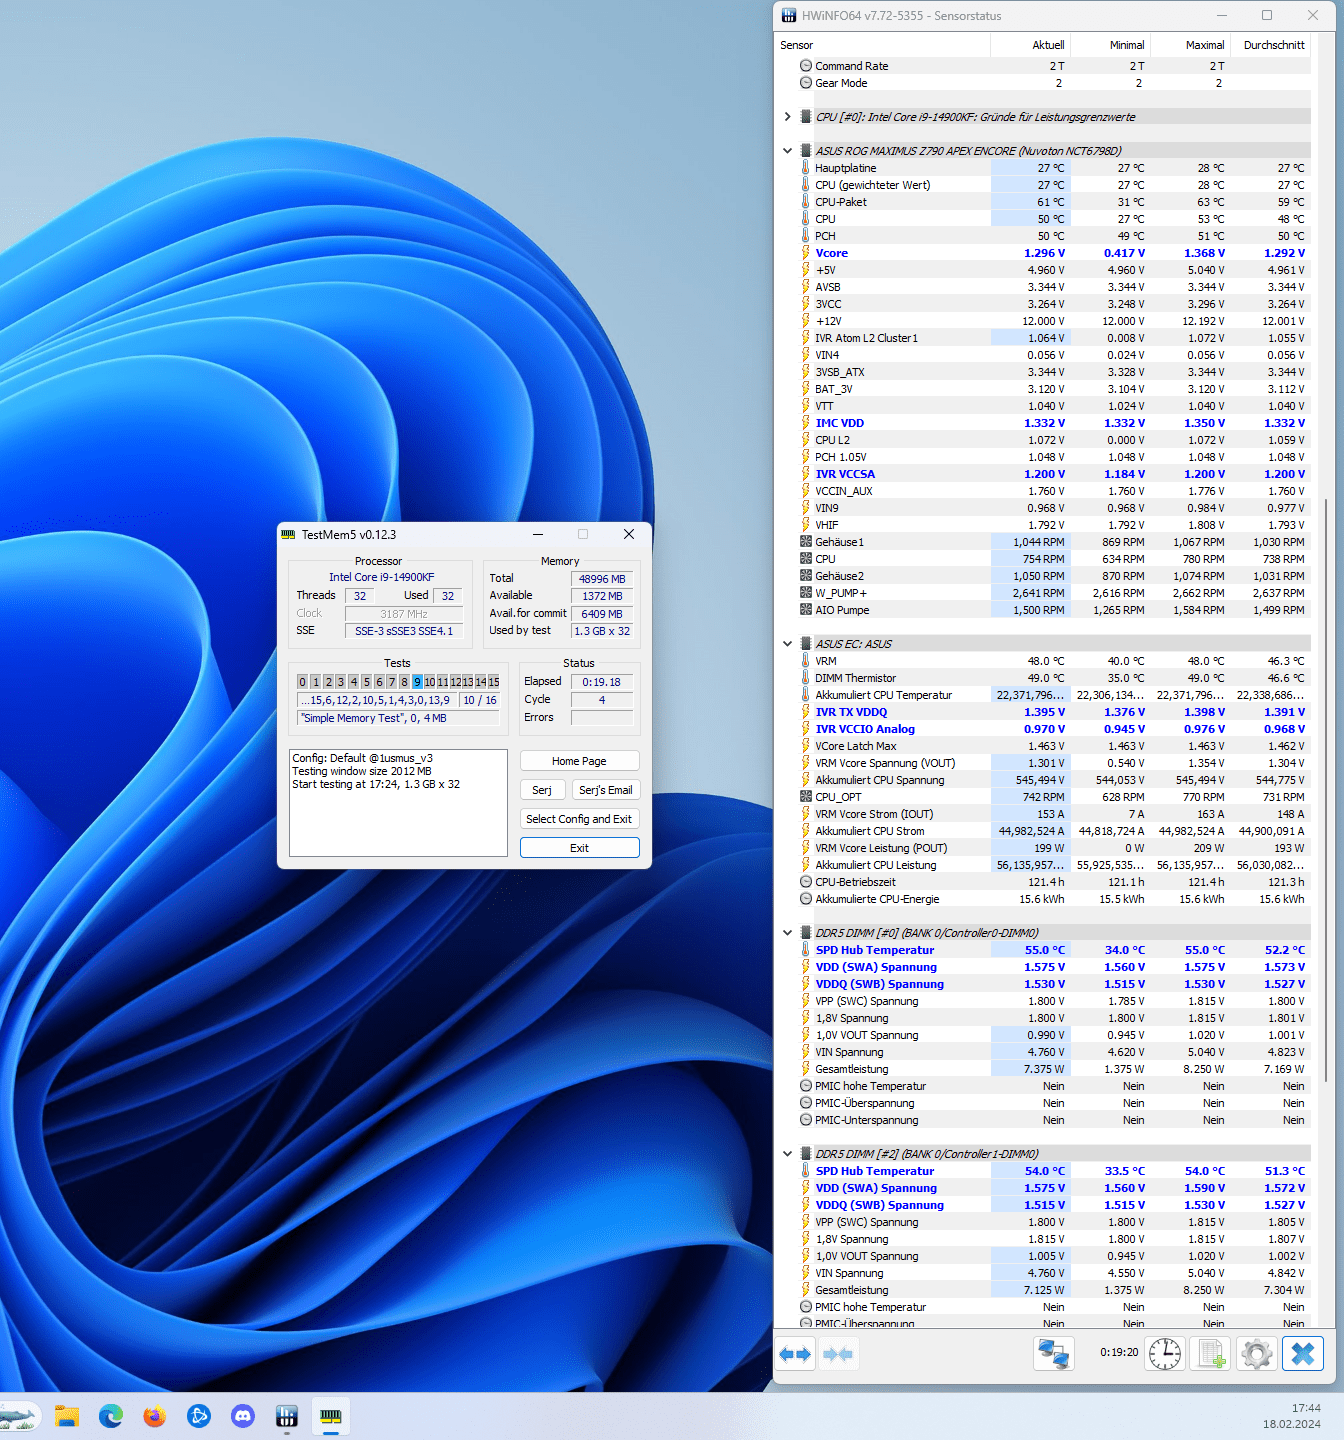Close sensors with the blue X icon

pyautogui.click(x=1303, y=1354)
